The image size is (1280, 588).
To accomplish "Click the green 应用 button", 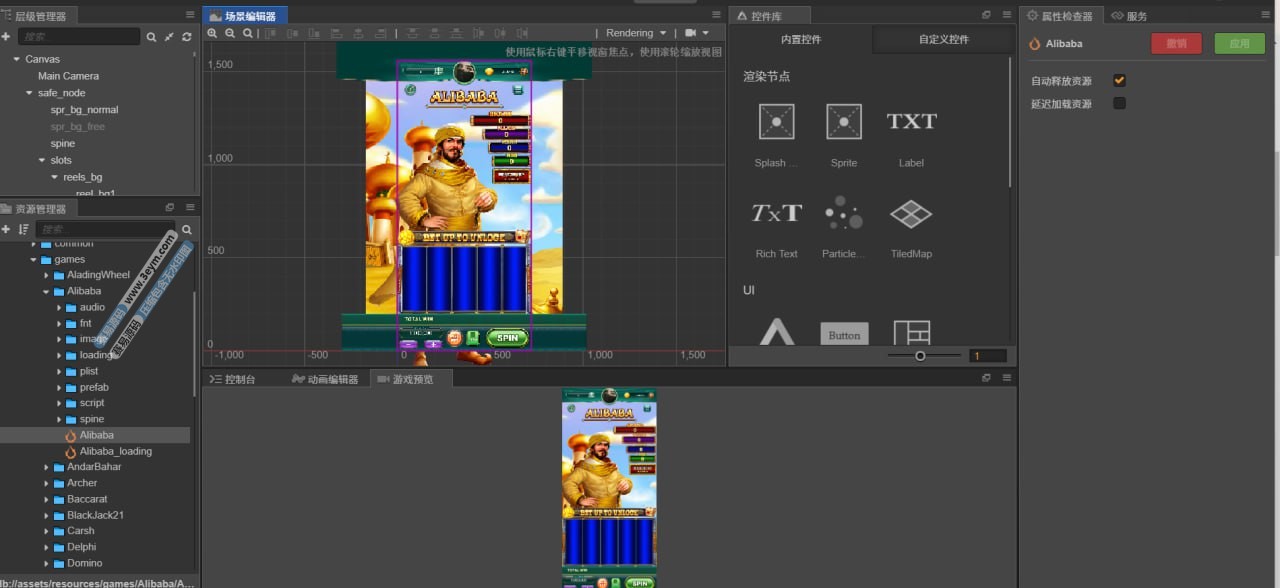I will [1239, 43].
